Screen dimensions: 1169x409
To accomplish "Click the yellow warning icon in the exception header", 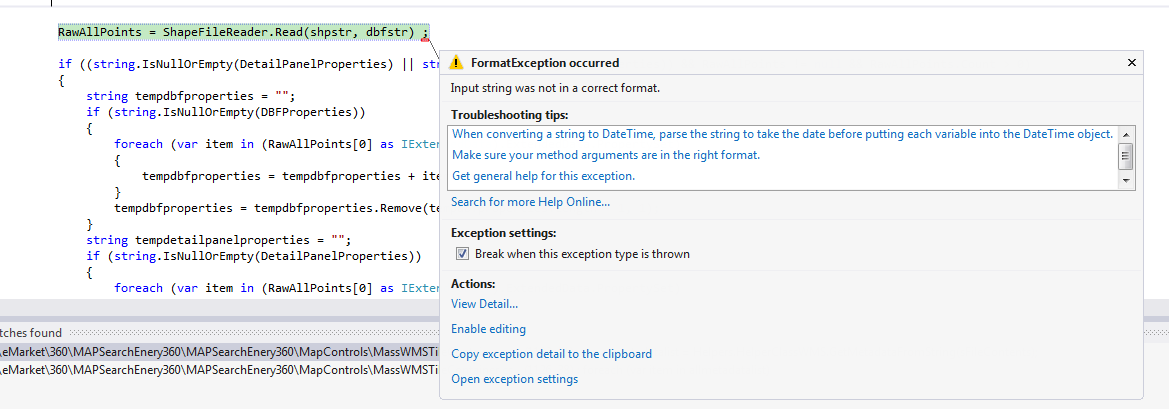I will pos(456,63).
